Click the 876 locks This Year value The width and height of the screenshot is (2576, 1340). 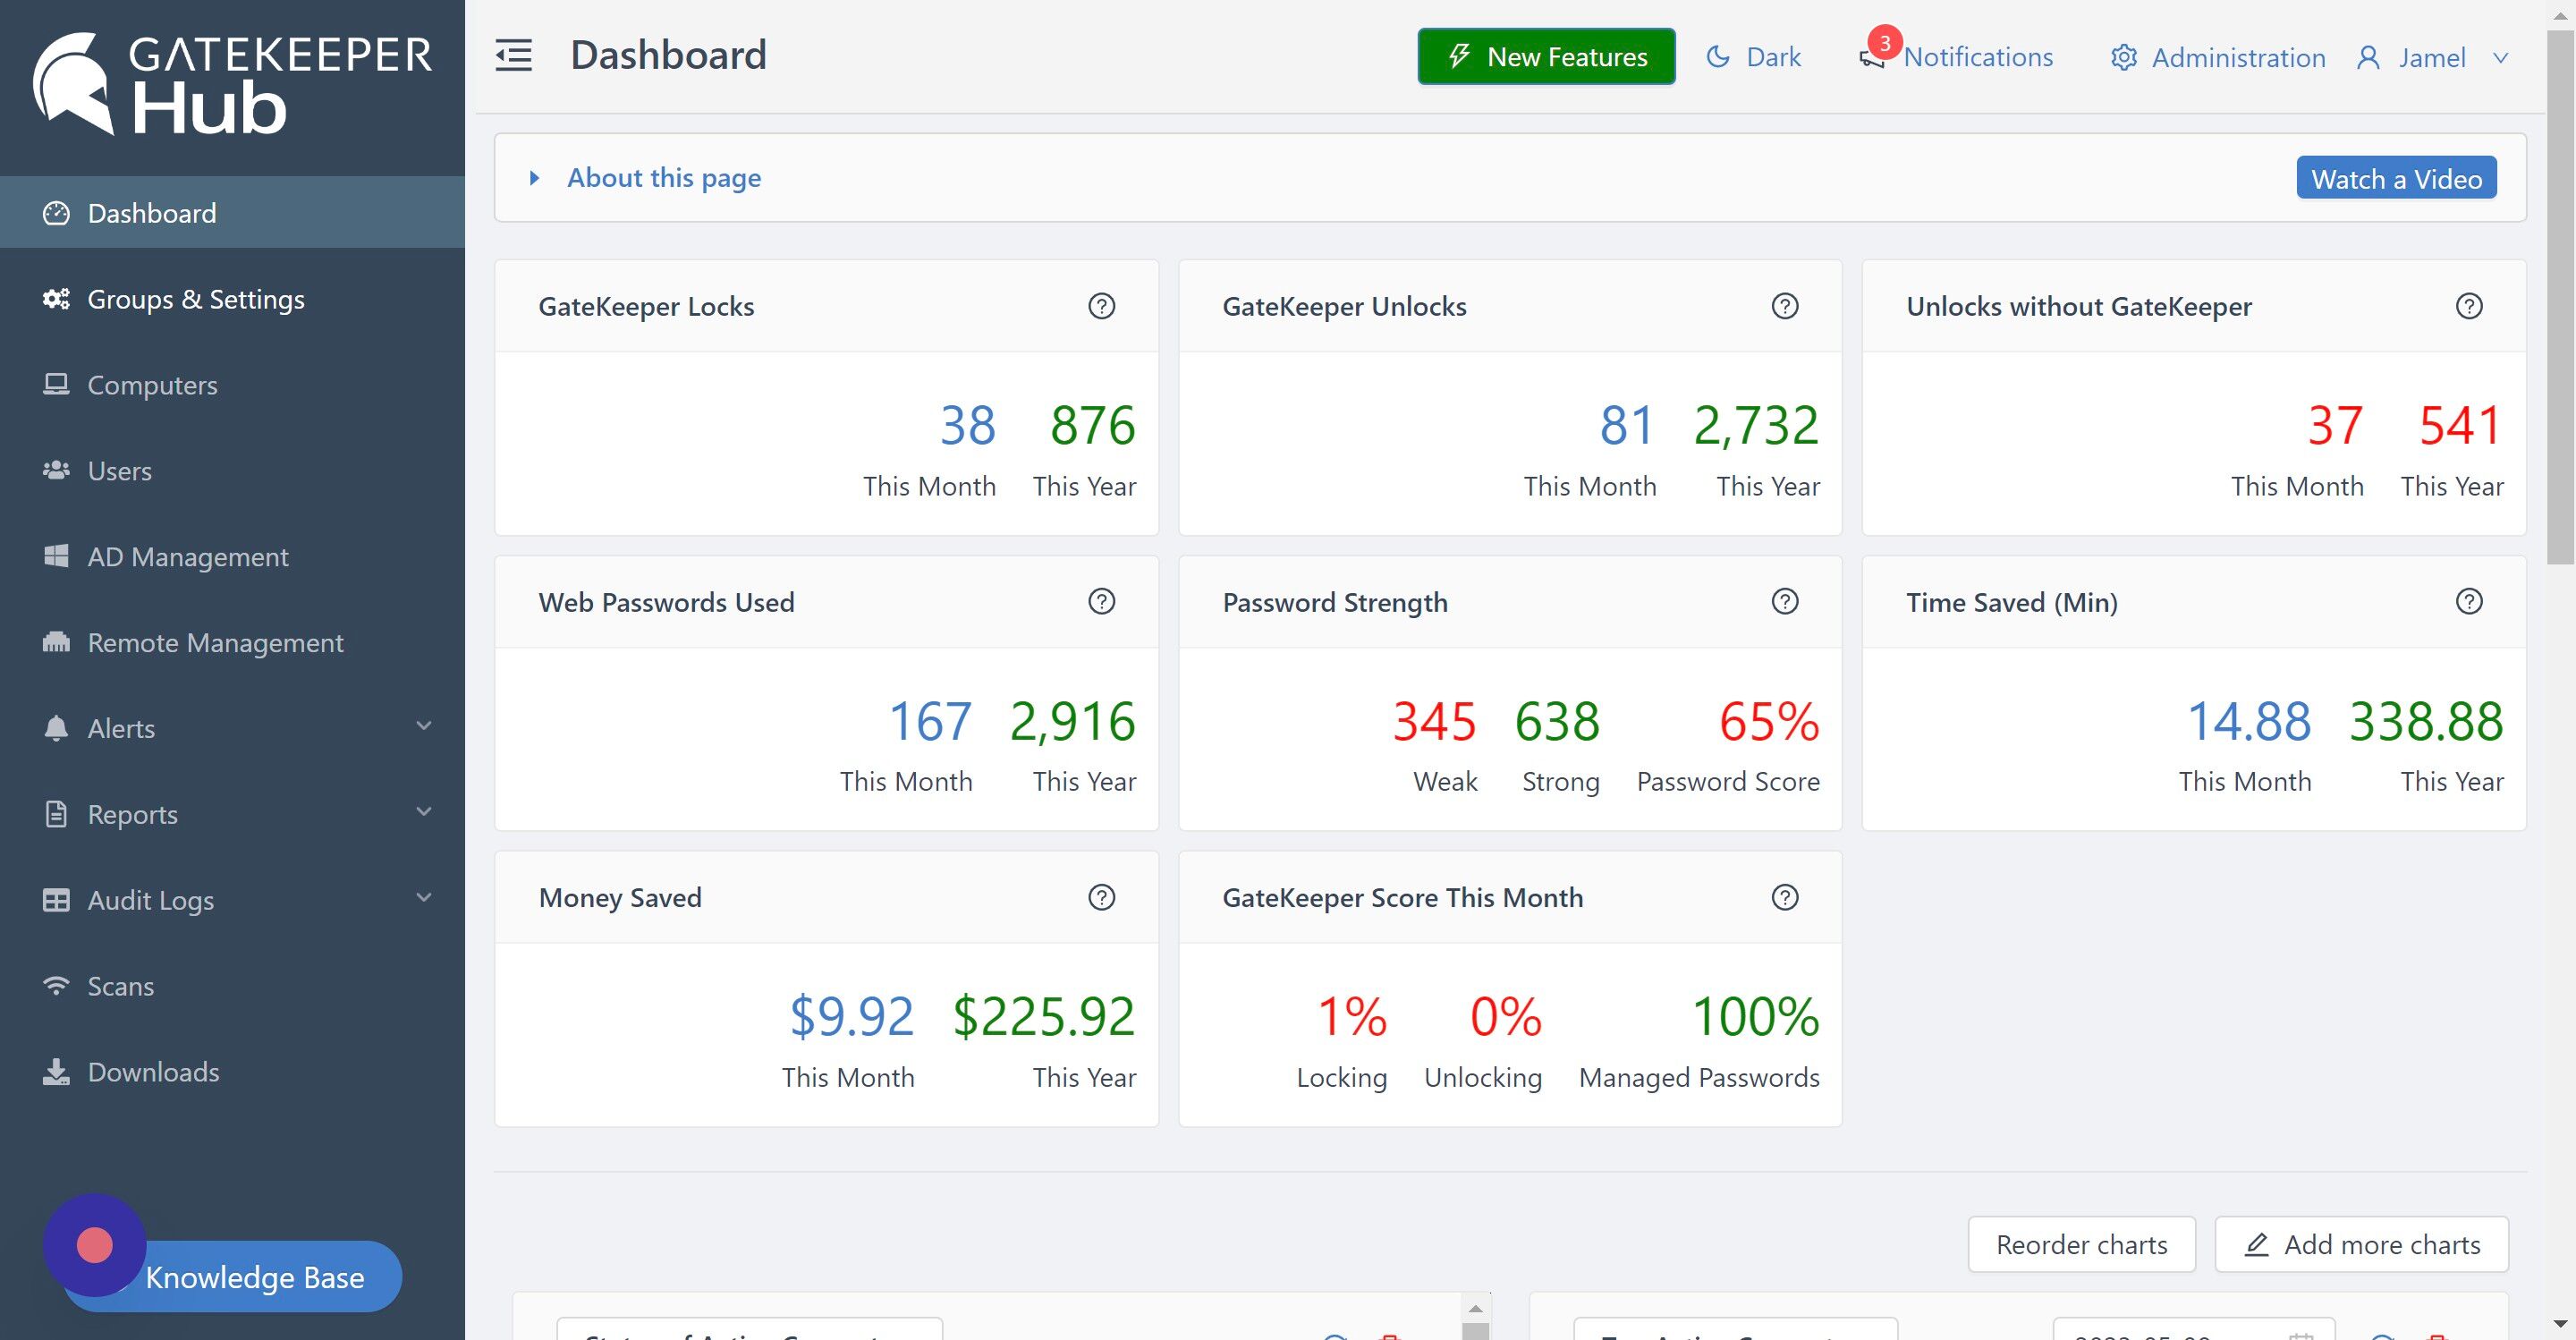1092,425
